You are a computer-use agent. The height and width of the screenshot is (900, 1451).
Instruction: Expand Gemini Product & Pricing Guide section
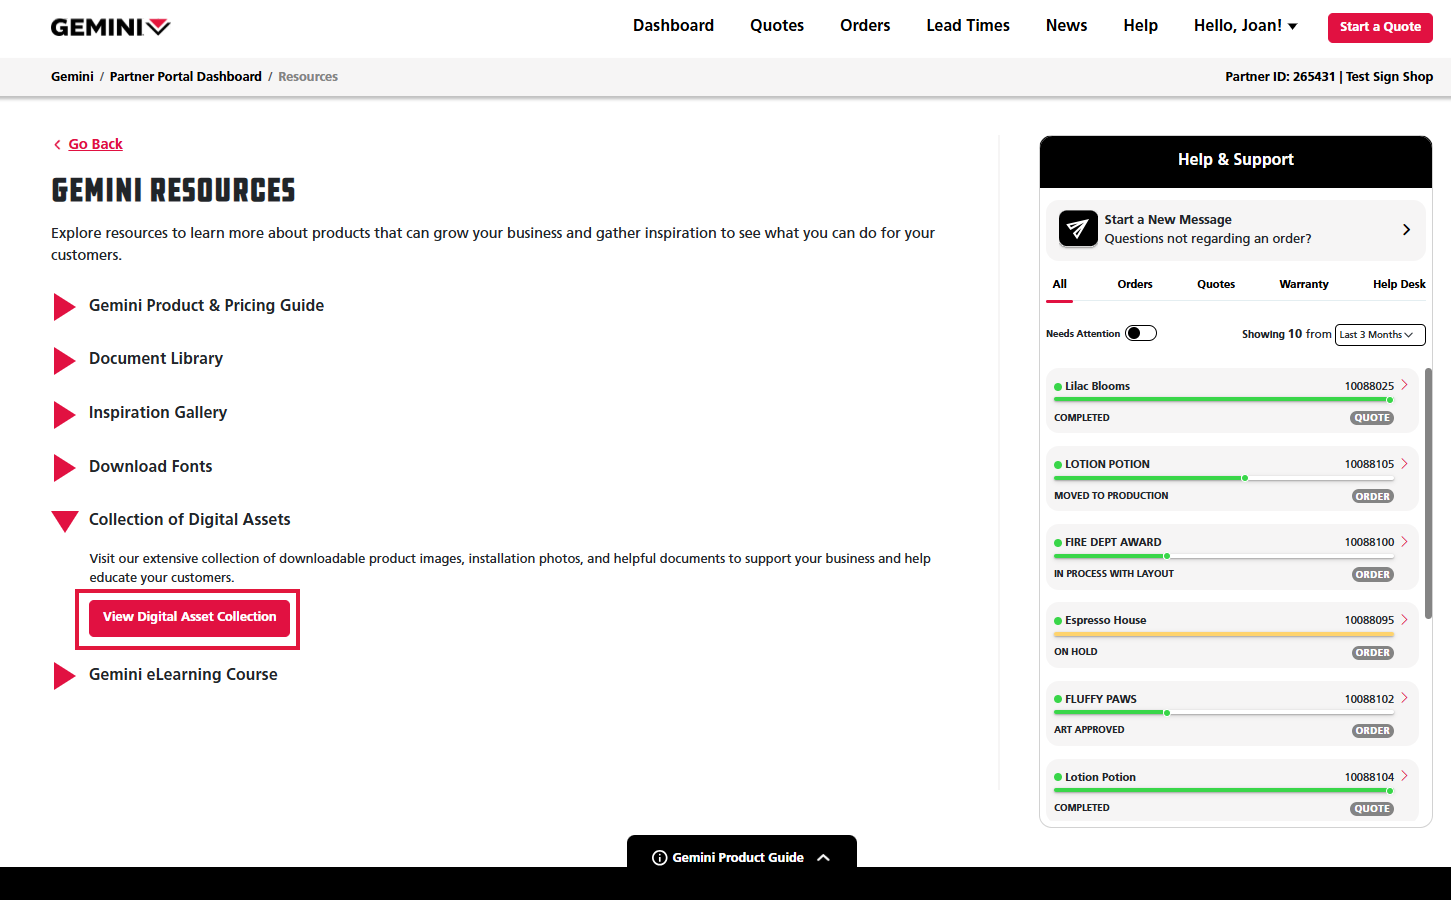[x=65, y=307]
